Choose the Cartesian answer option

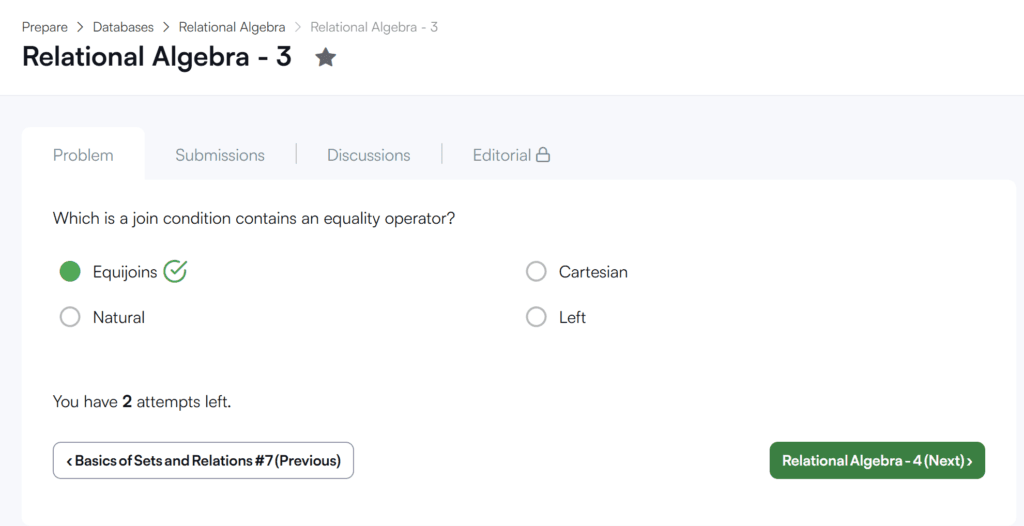tap(536, 272)
